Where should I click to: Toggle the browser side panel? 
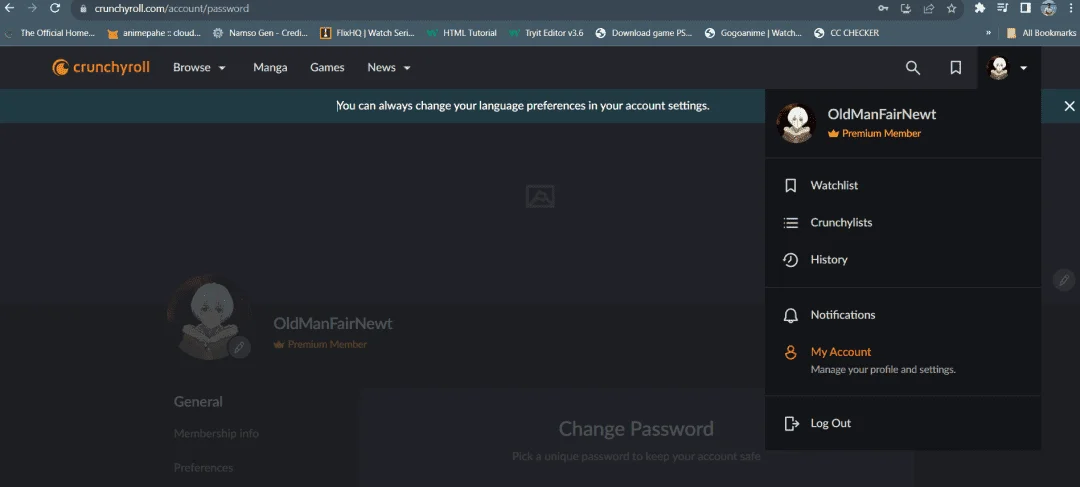click(1025, 8)
